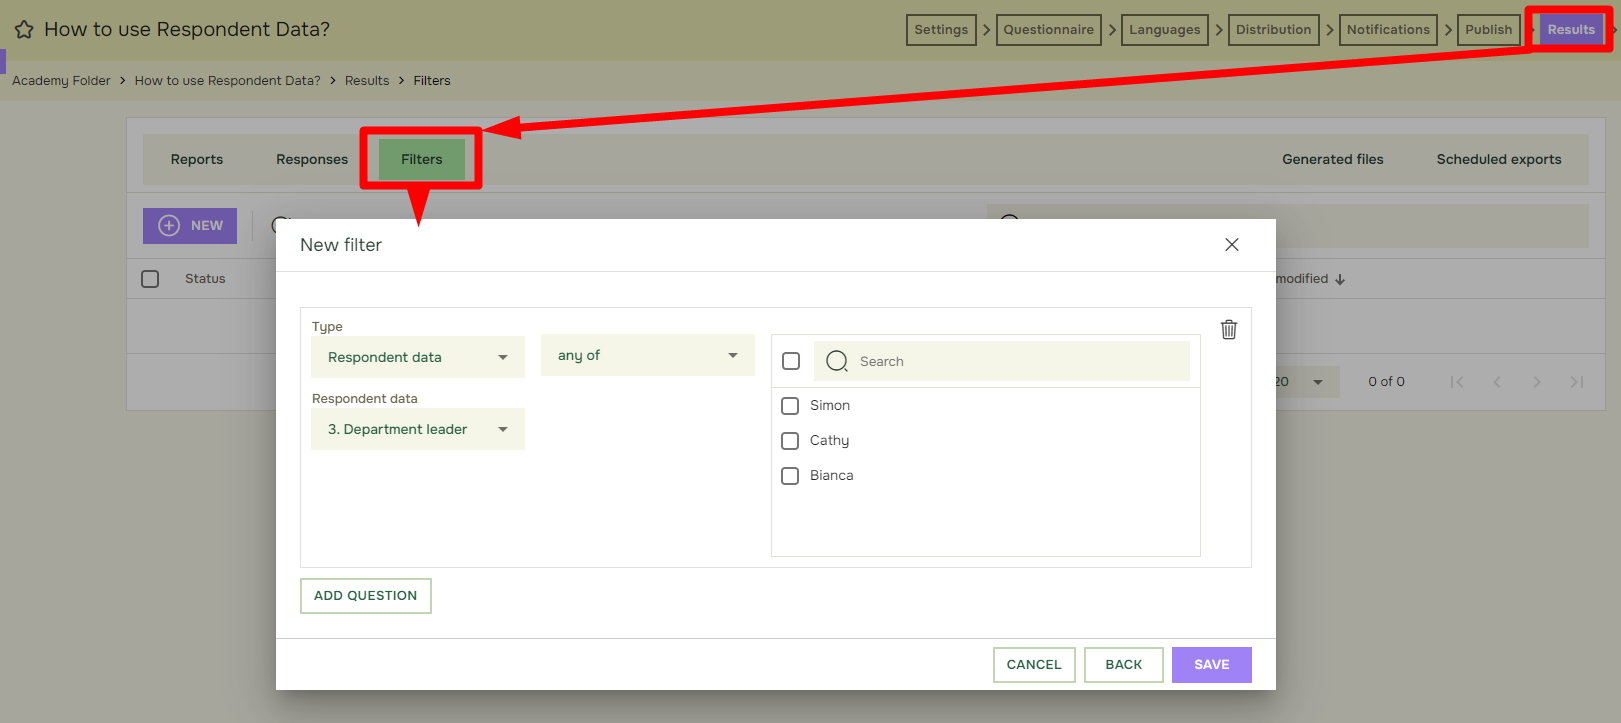
Task: Toggle the Status column header checkbox
Action: point(150,279)
